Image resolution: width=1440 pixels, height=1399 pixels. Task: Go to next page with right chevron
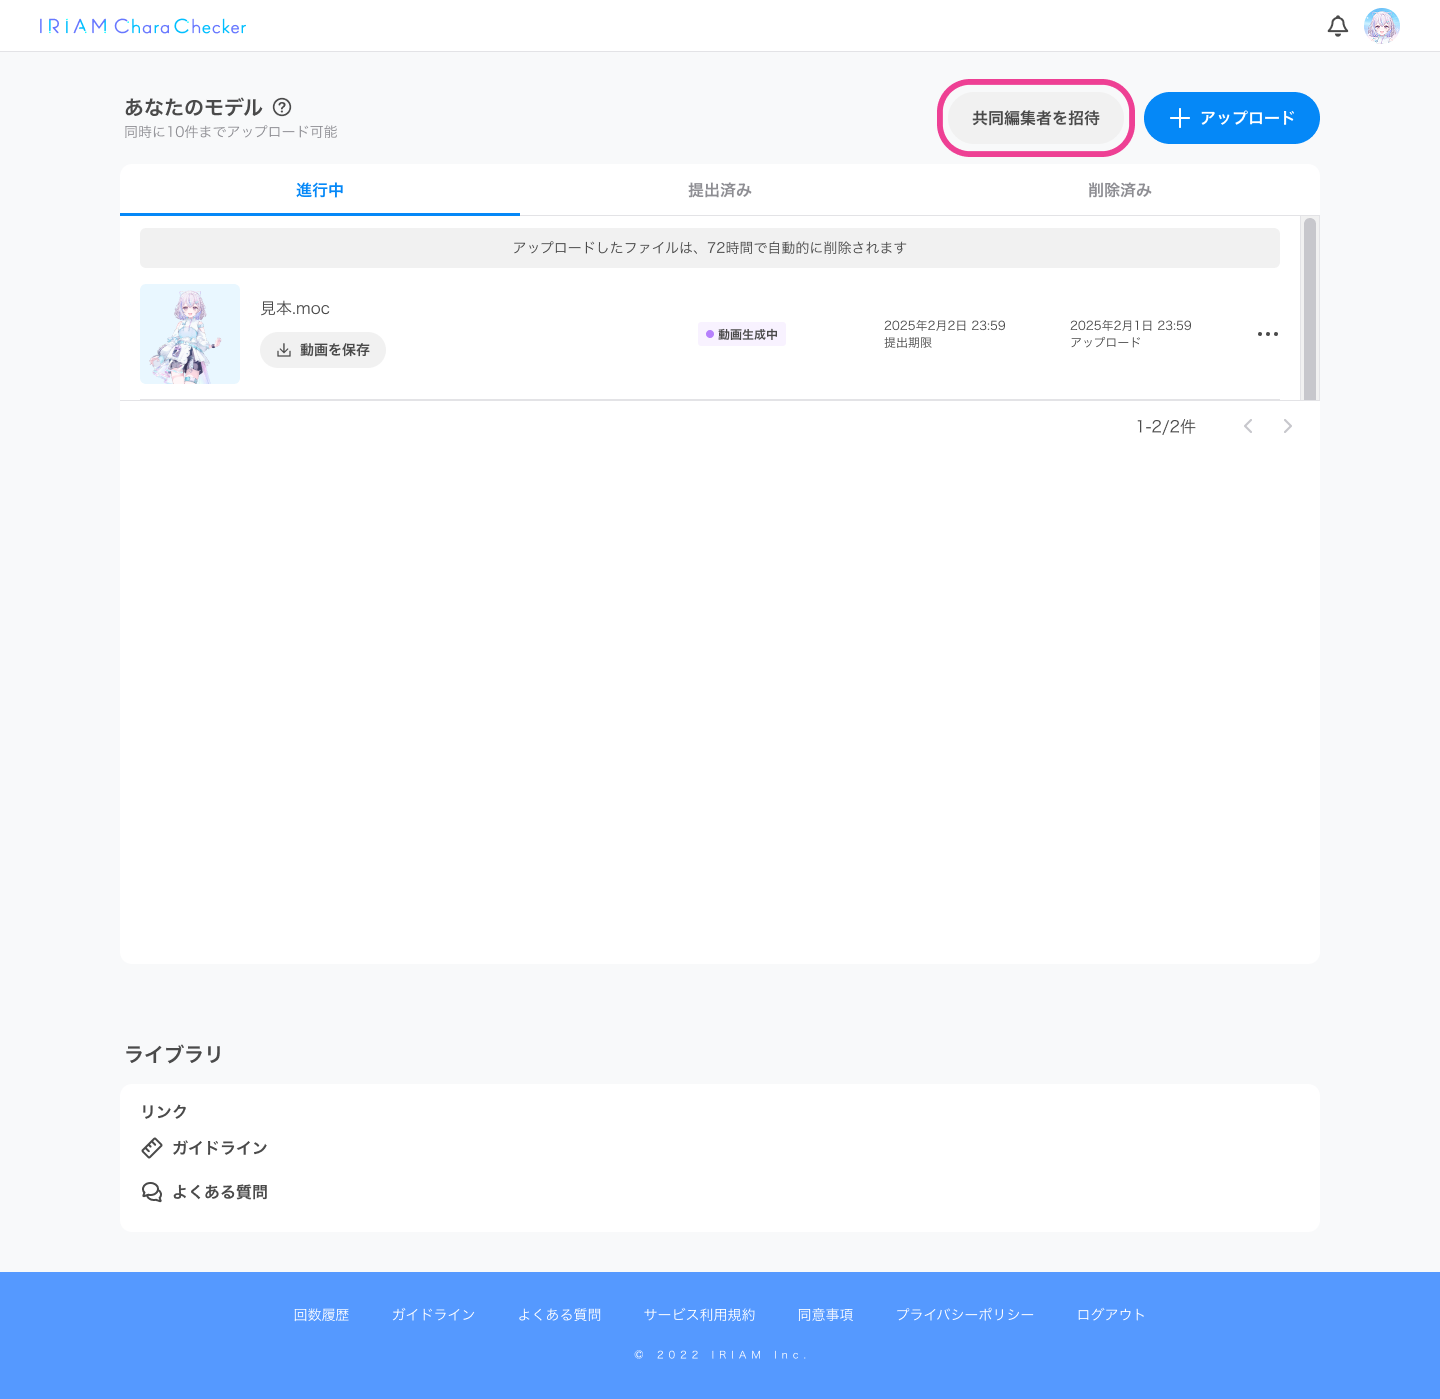1288,426
